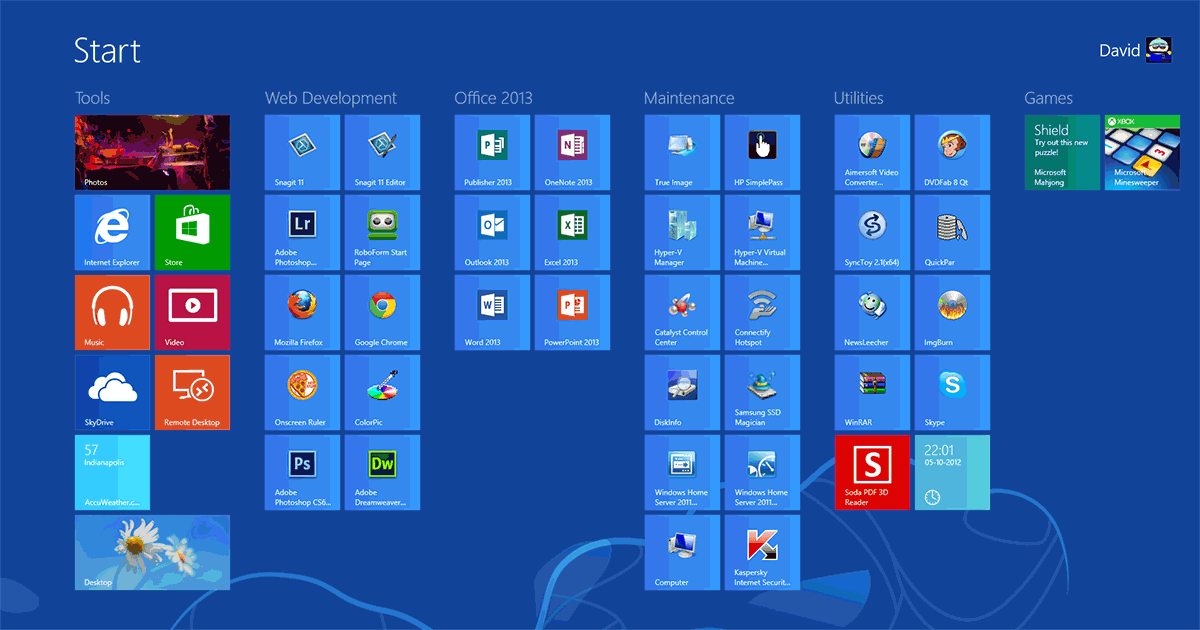Open Soda PDF 3D Reader tile

pos(872,472)
